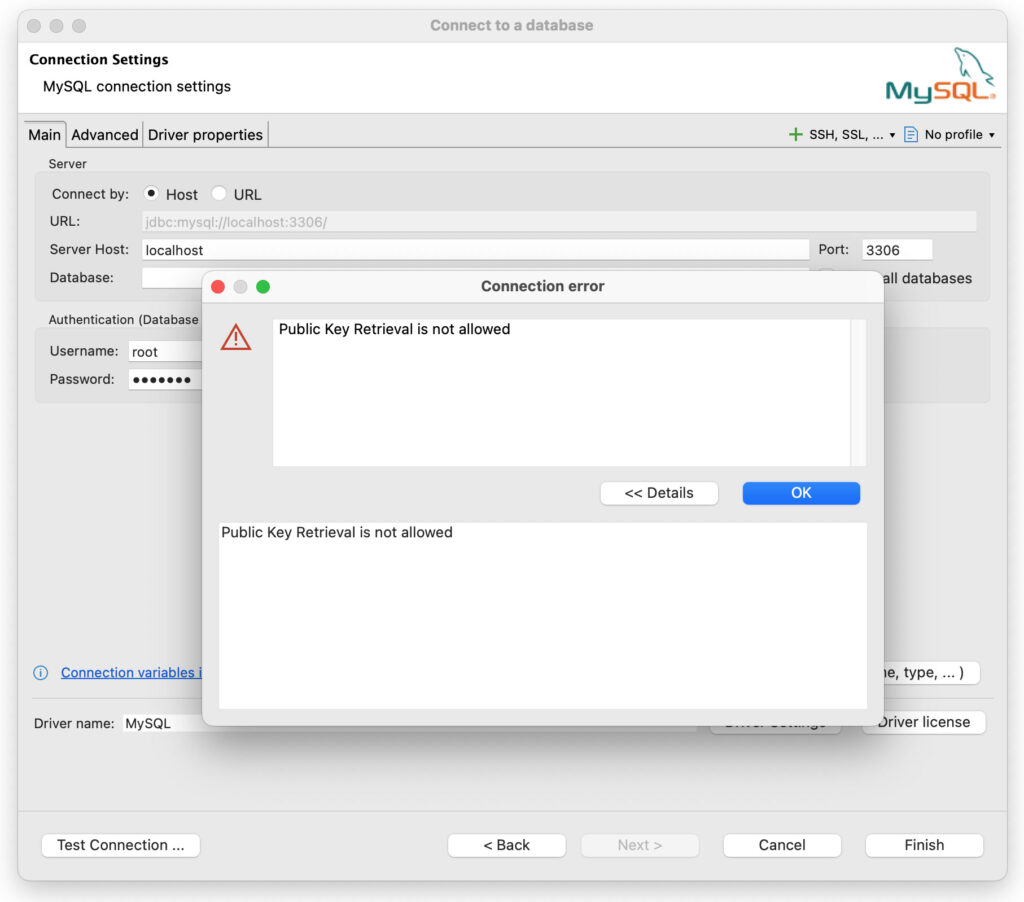Click the Driver license button

[923, 722]
